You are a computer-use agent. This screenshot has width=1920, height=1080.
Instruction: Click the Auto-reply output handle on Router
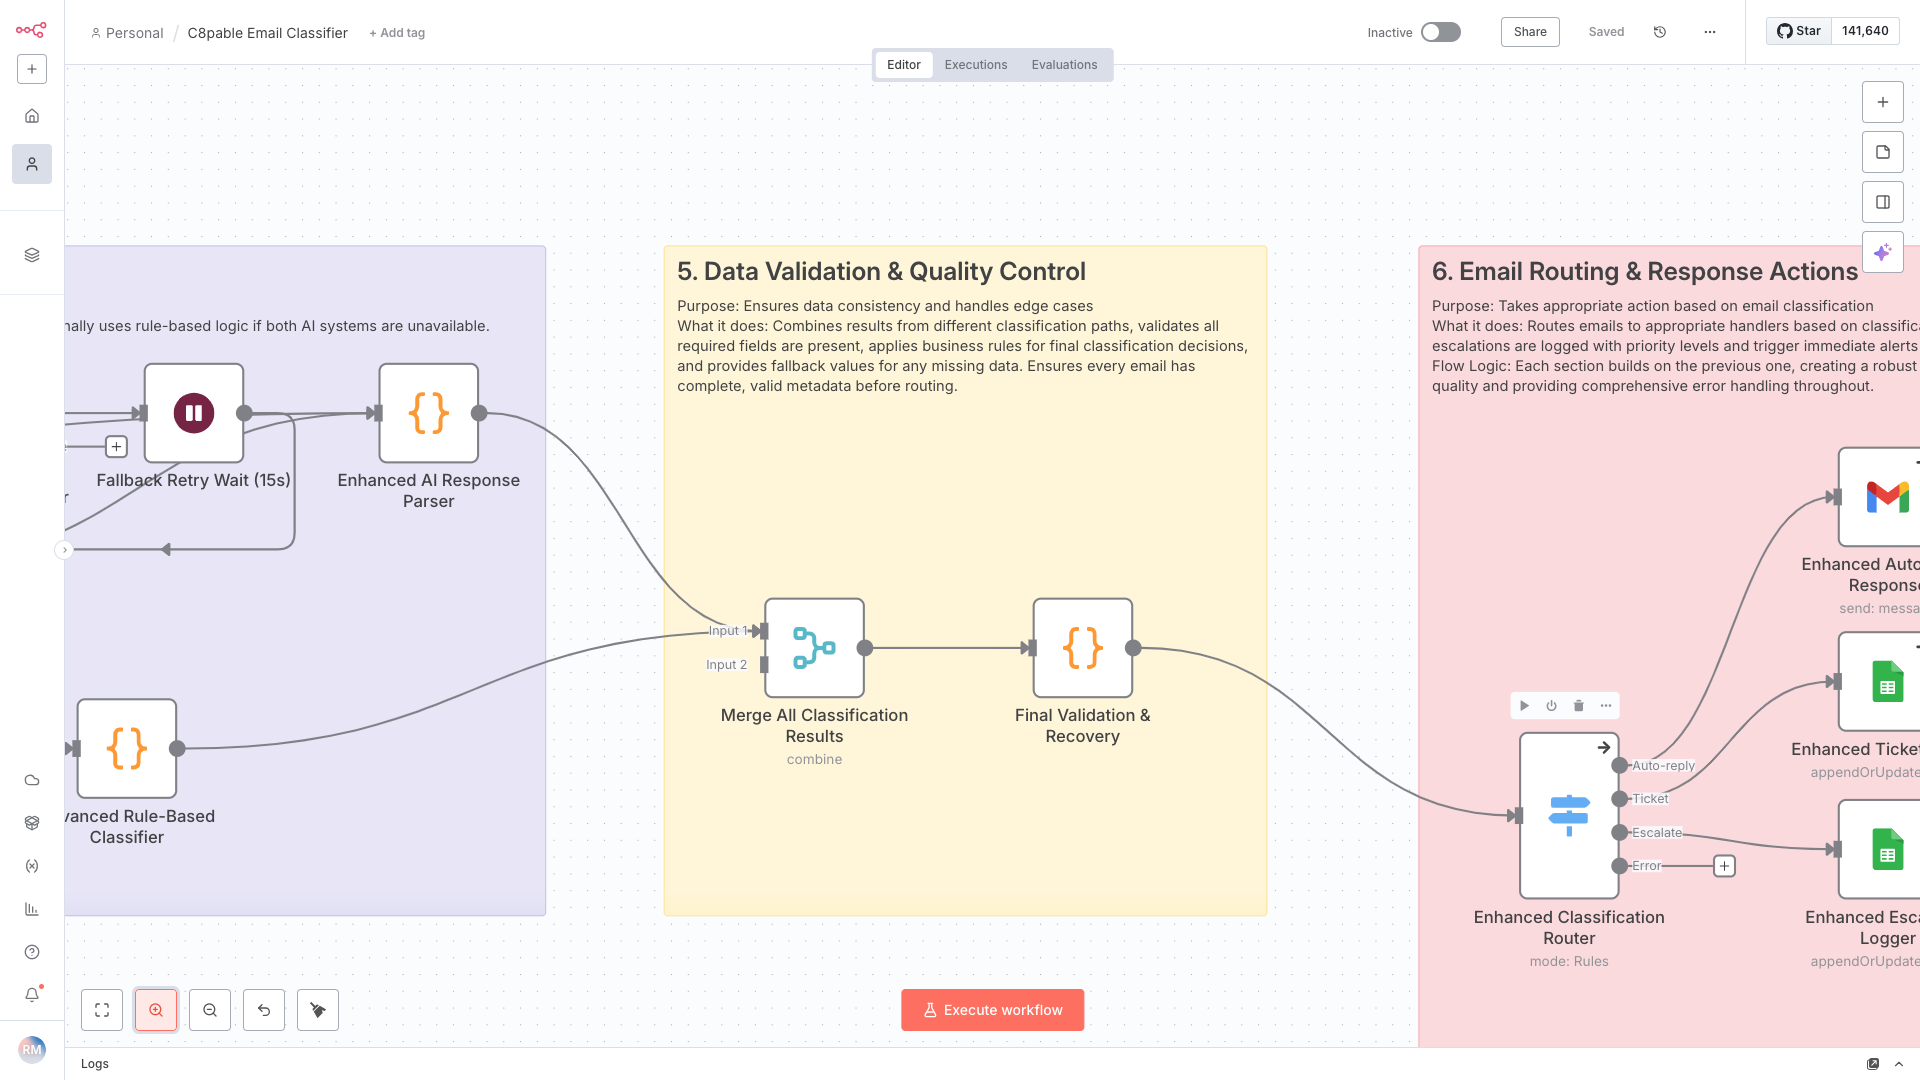point(1619,766)
